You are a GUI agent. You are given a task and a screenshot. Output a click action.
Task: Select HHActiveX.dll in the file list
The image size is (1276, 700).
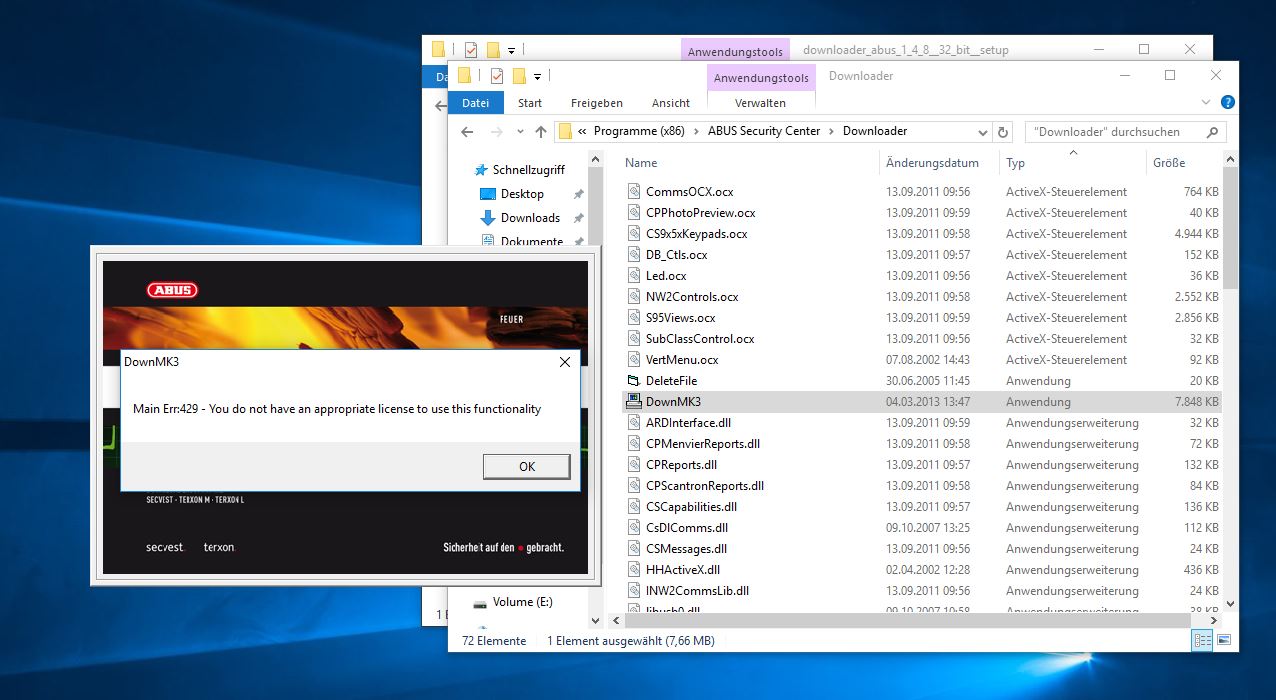click(682, 570)
